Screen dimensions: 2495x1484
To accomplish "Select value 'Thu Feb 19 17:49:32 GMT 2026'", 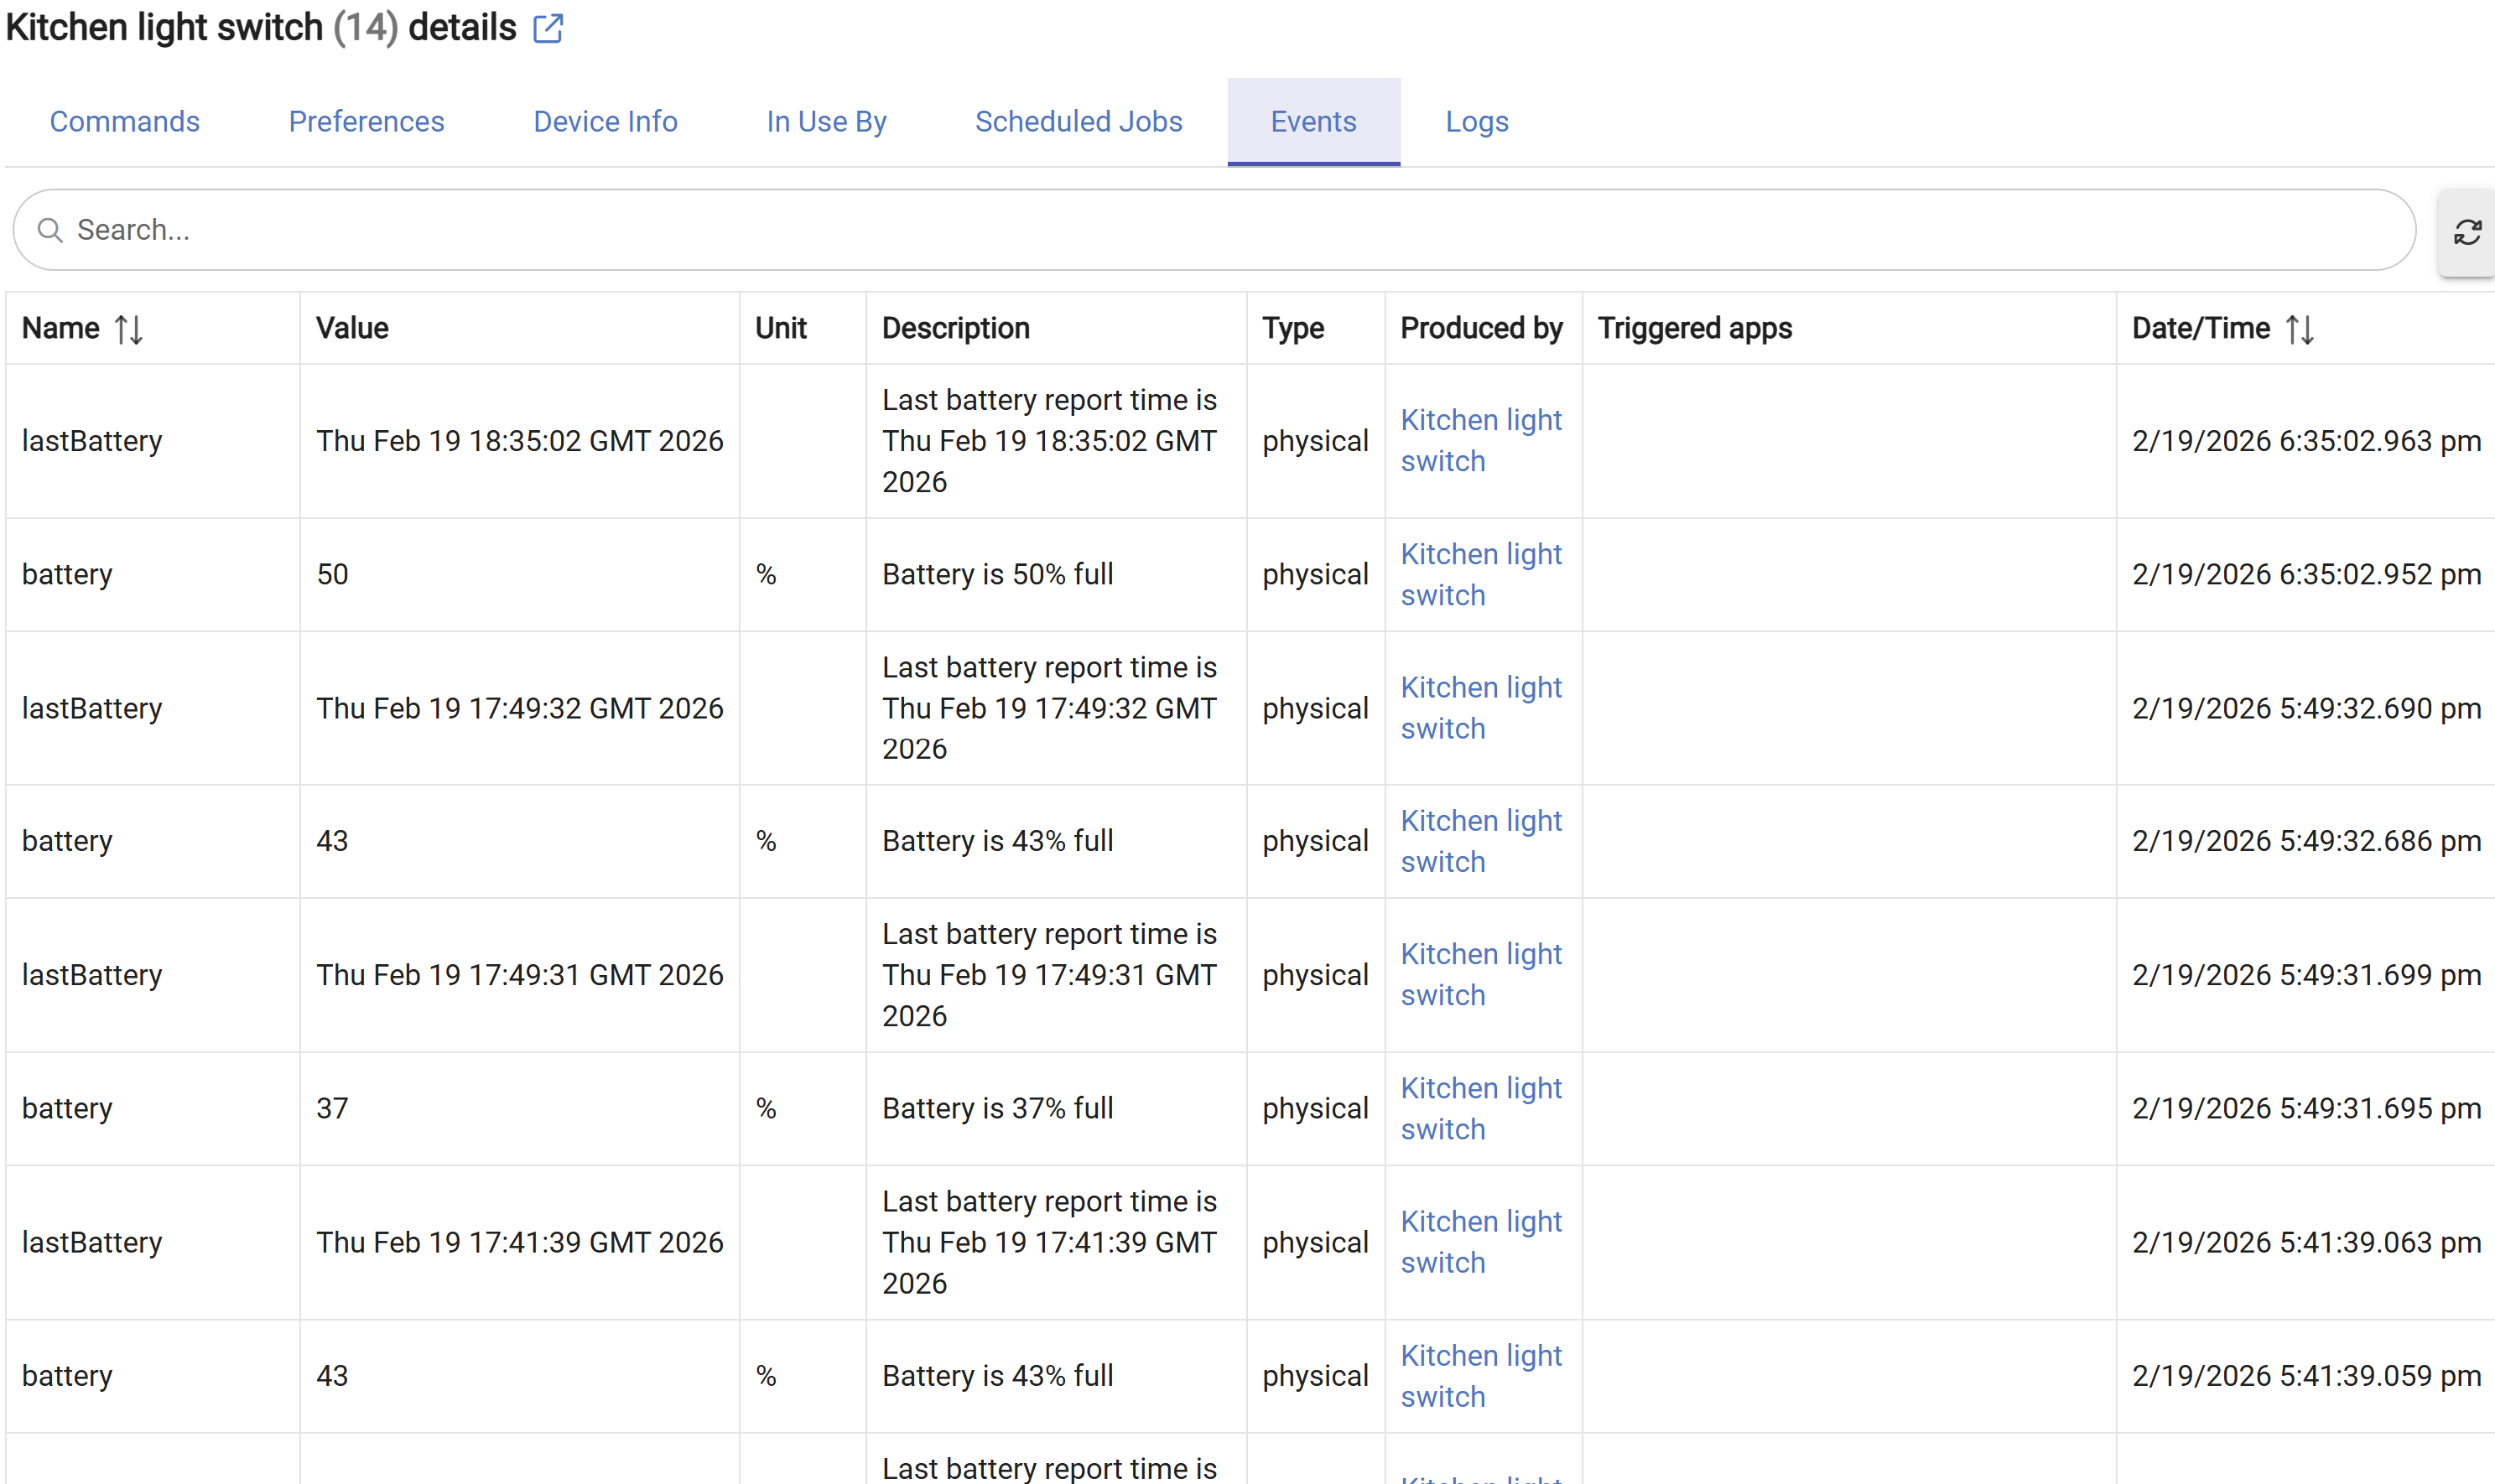I will pos(519,708).
